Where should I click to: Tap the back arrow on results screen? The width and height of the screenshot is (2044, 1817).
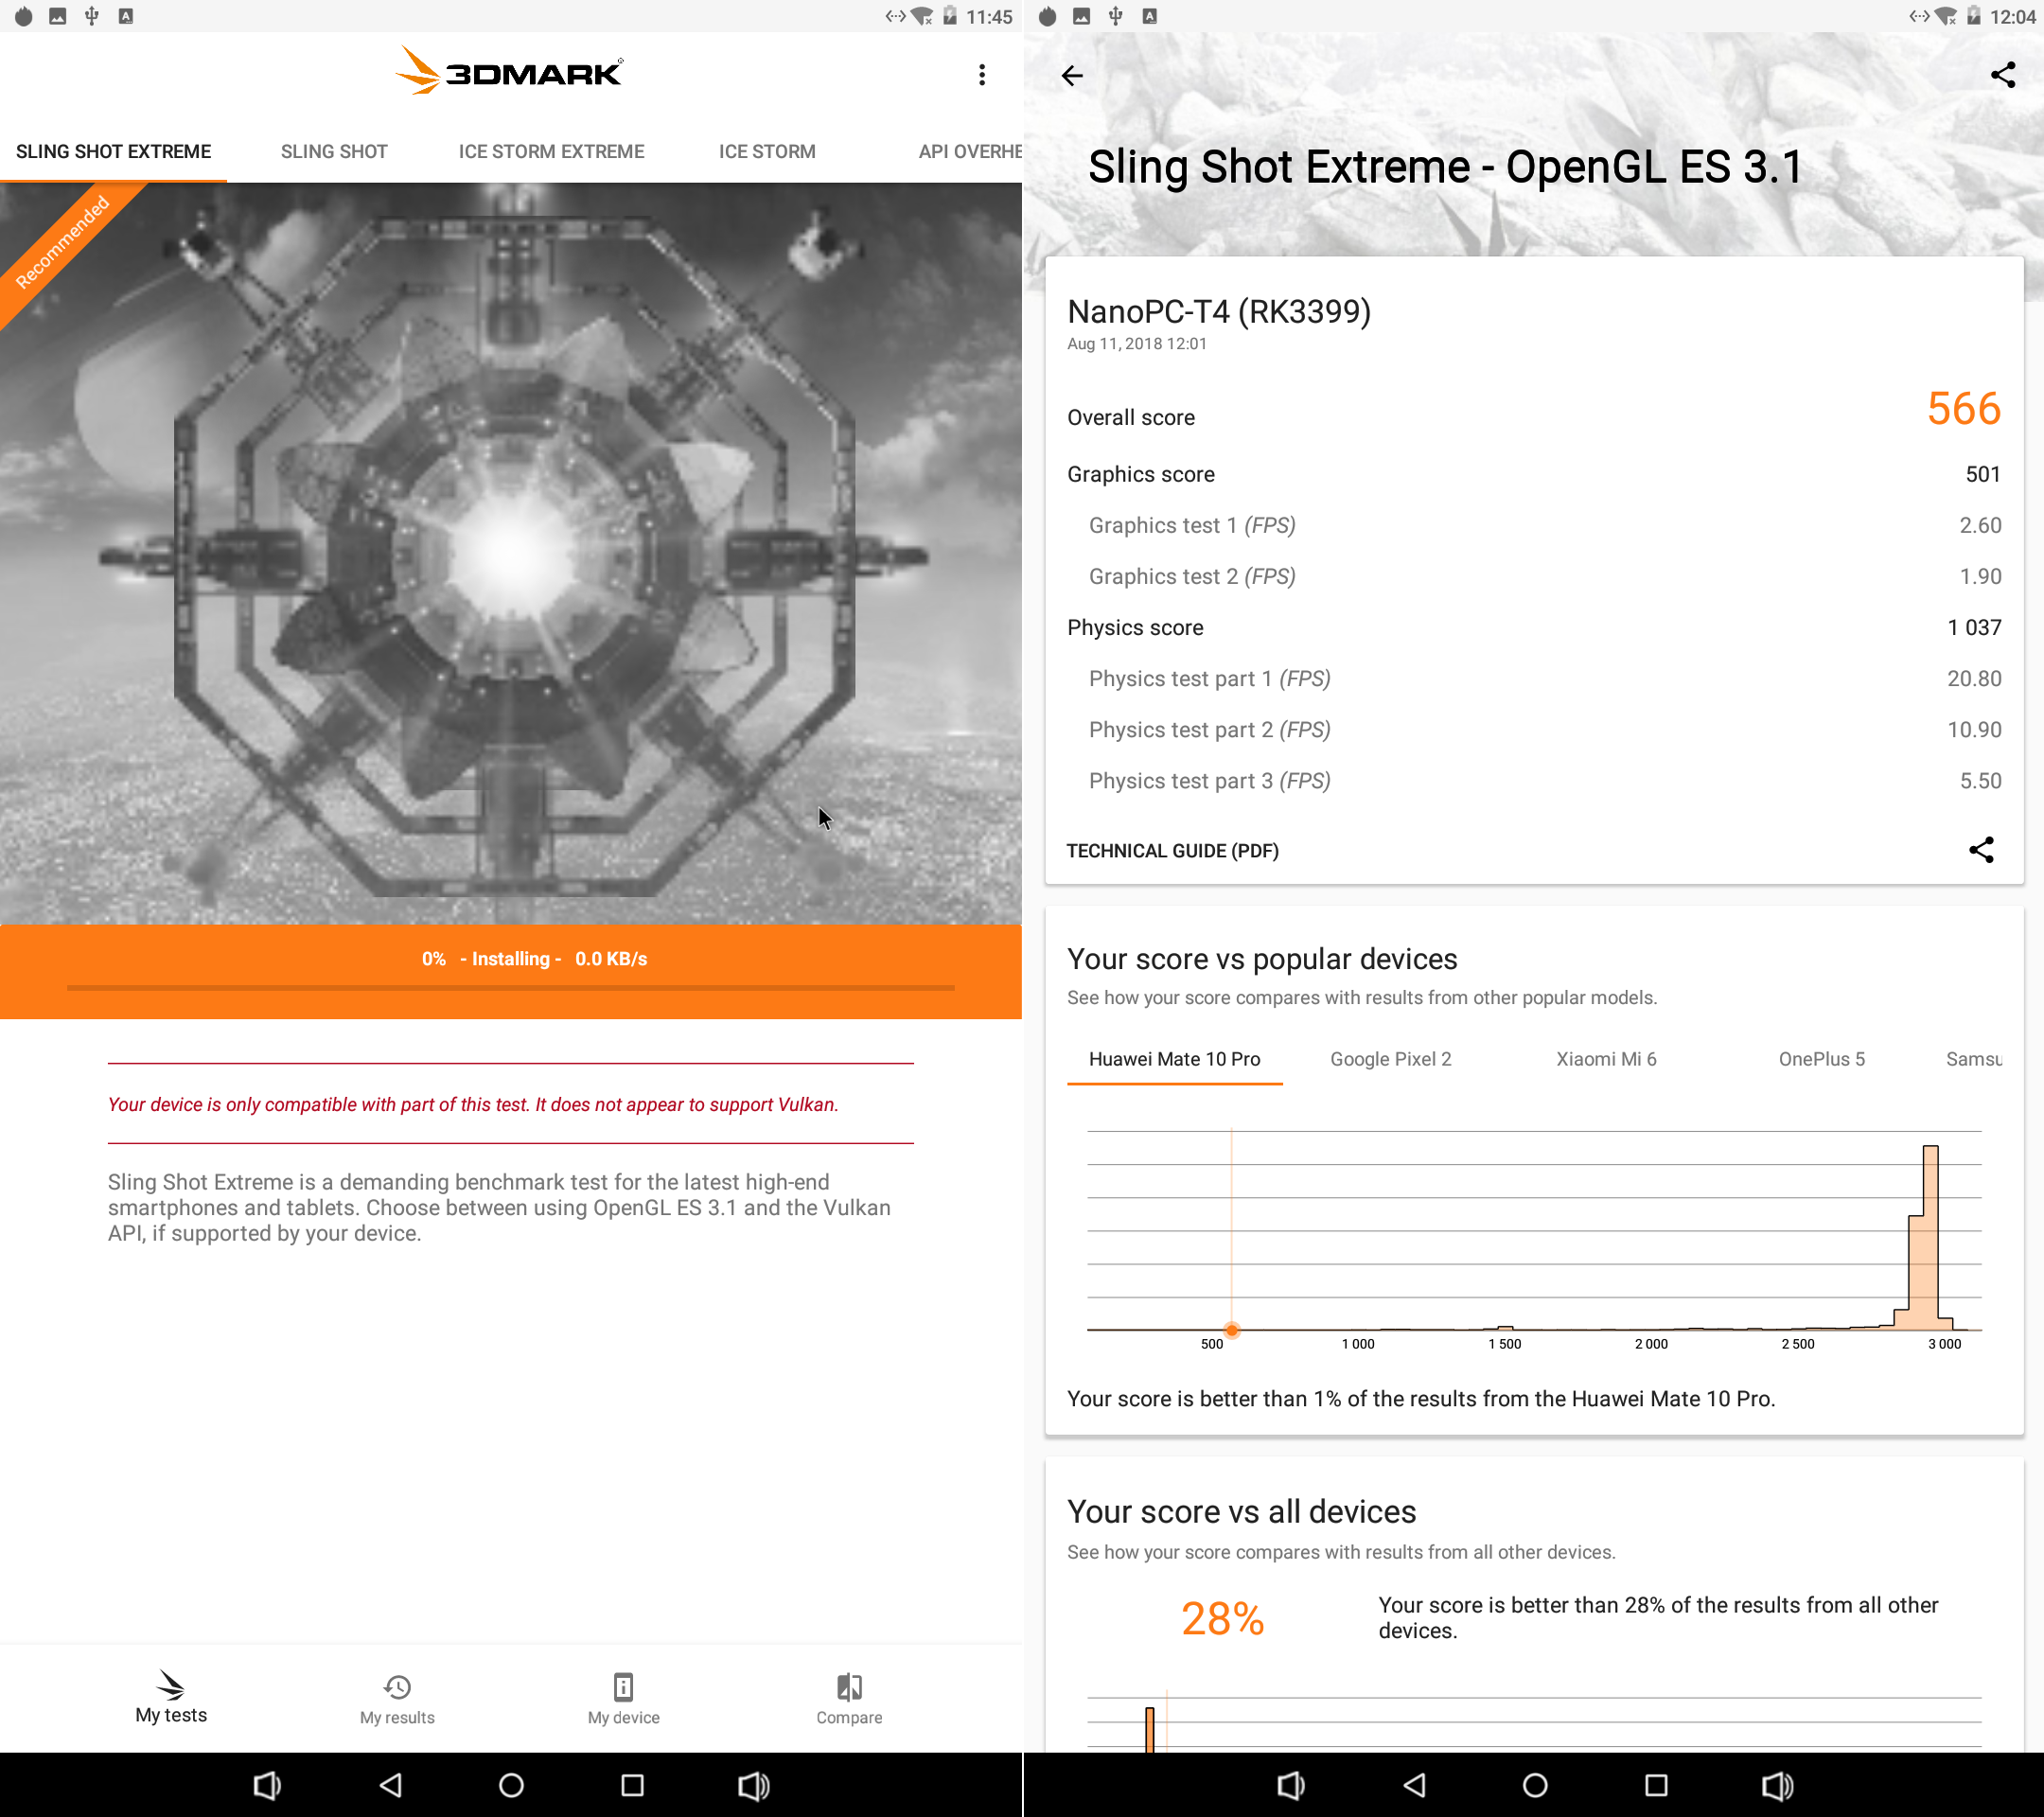(x=1072, y=76)
